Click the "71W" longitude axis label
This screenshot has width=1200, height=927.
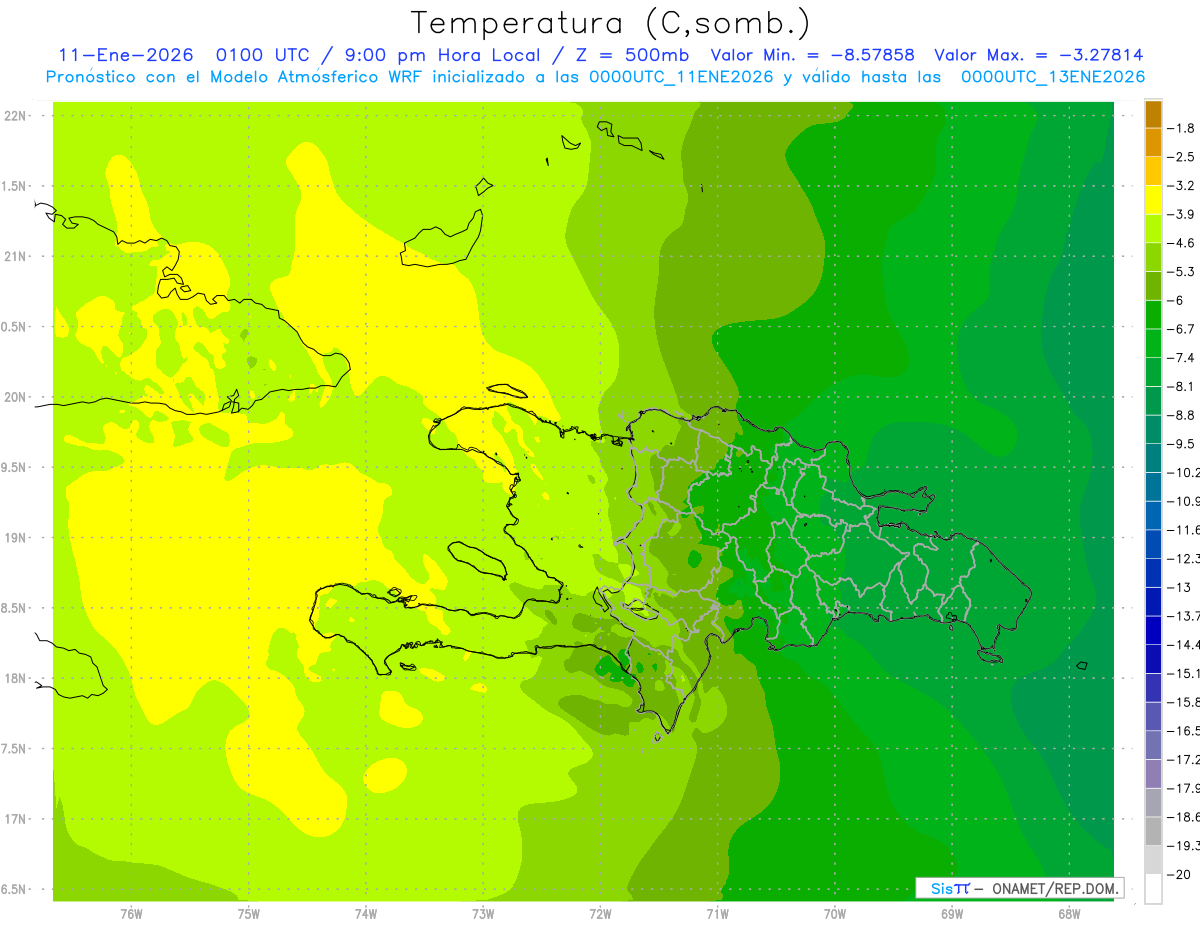(717, 914)
